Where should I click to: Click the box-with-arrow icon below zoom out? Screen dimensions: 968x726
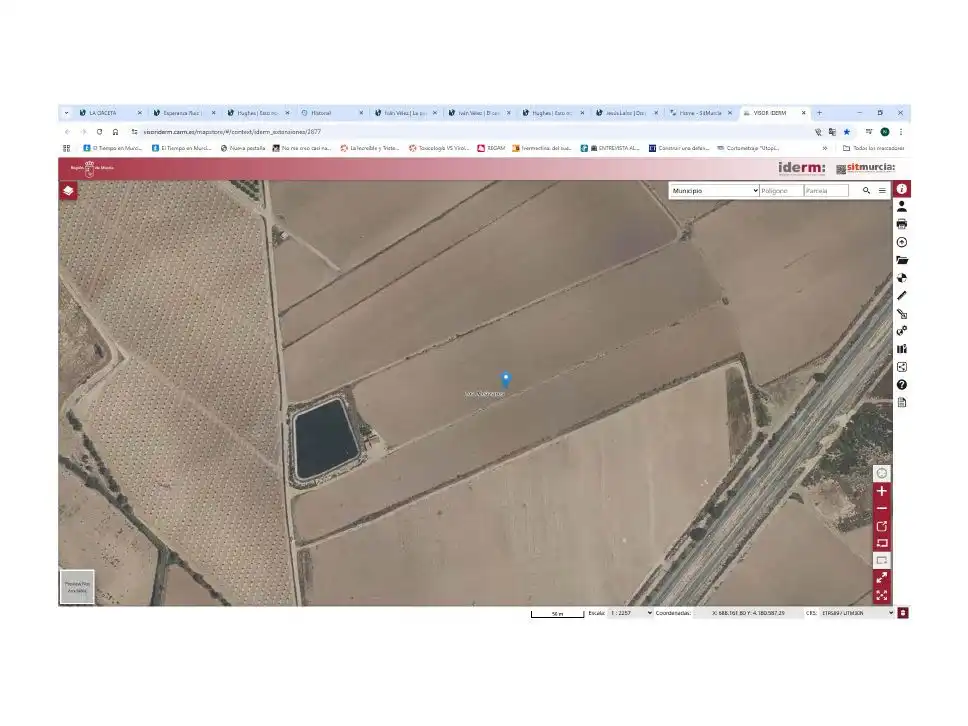(882, 526)
